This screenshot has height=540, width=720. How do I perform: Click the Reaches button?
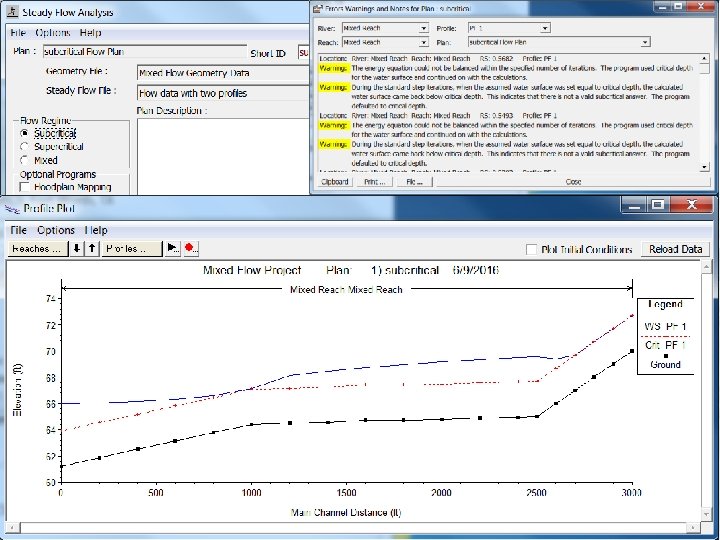(37, 248)
